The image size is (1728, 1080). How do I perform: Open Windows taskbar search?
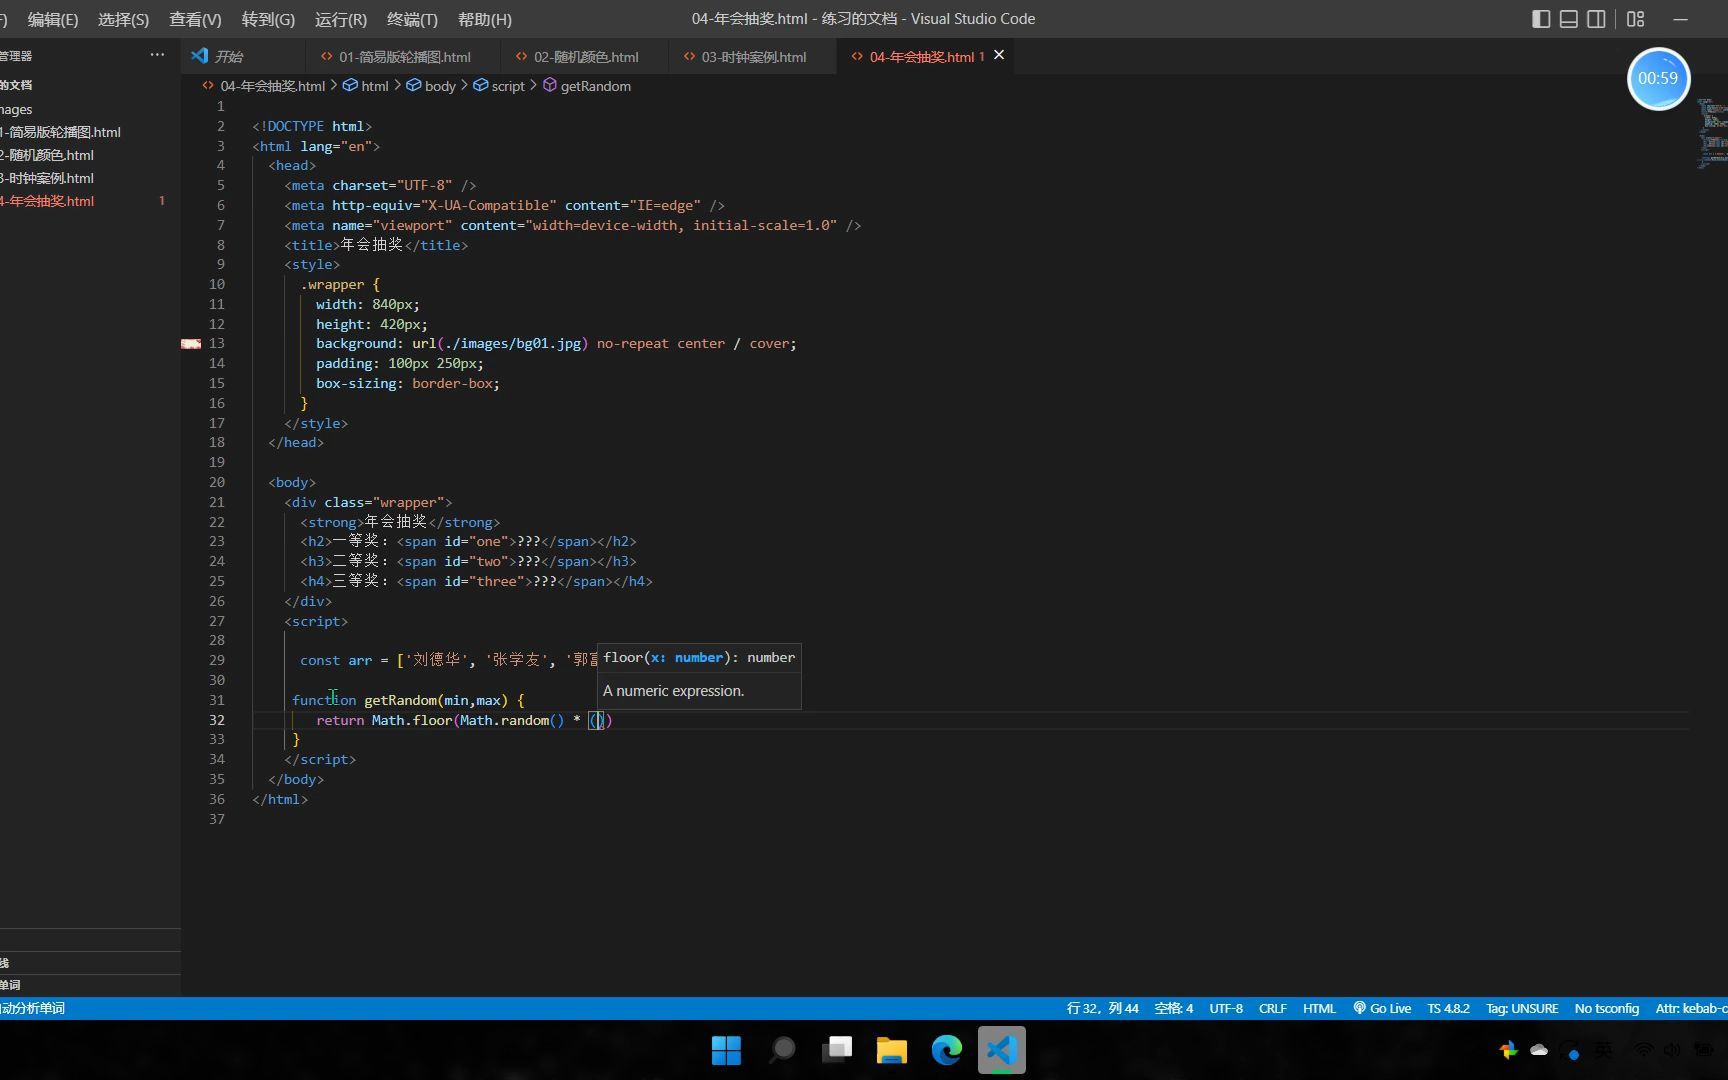782,1050
